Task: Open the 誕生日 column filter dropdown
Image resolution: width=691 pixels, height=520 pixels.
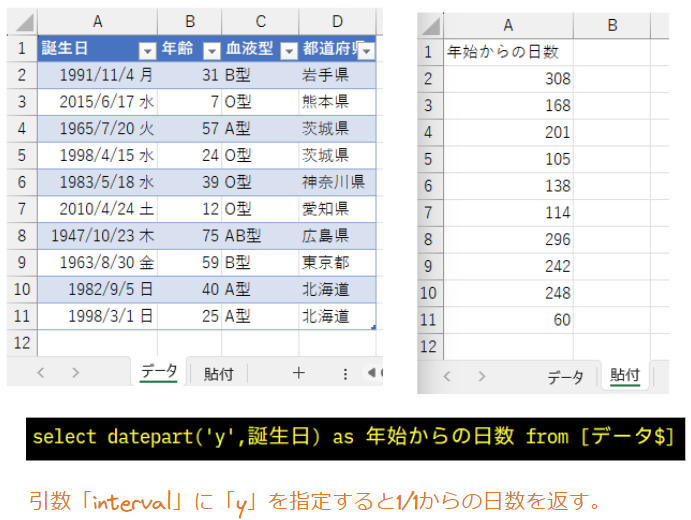Action: (x=147, y=51)
